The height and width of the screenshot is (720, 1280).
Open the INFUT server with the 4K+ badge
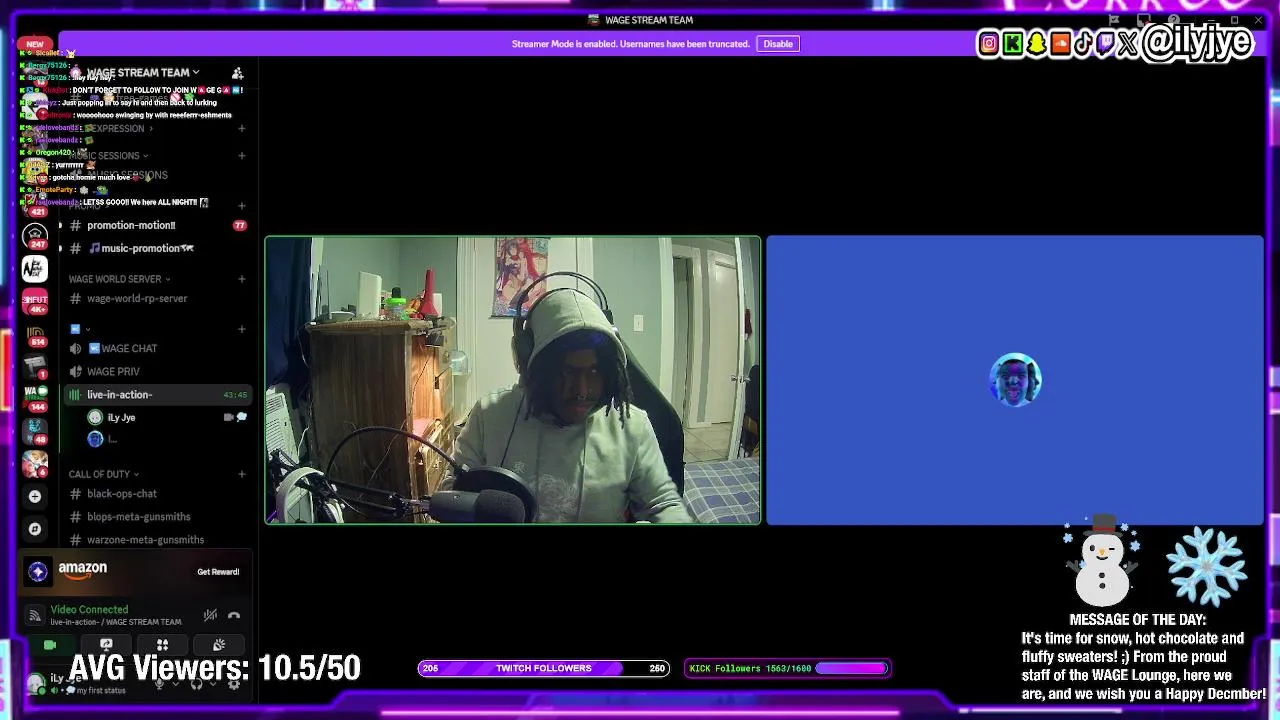35,301
